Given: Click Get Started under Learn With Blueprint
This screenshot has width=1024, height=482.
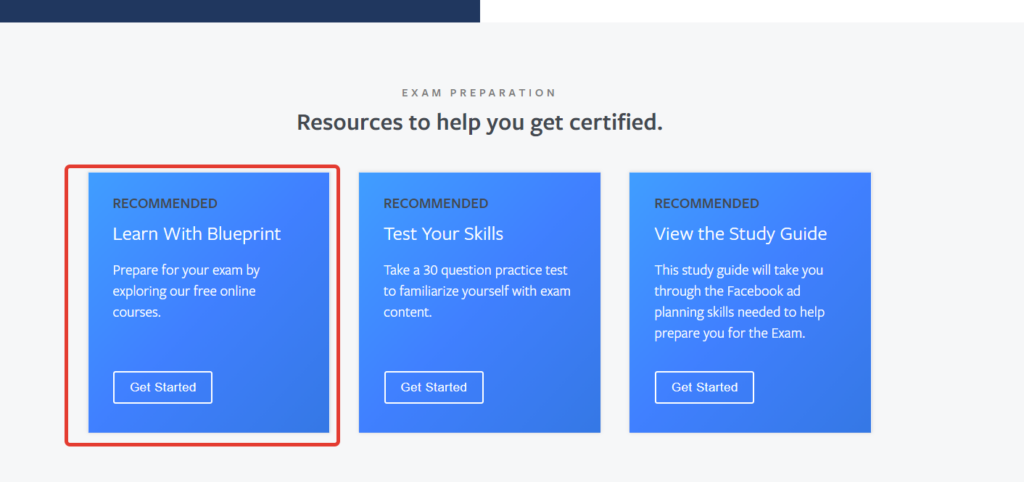Looking at the screenshot, I should click(163, 387).
